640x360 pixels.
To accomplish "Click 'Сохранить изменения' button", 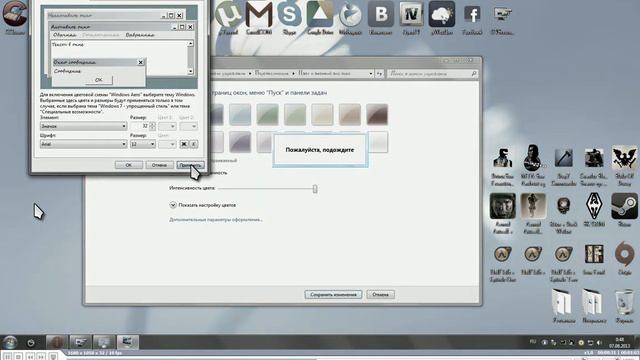I will (333, 294).
